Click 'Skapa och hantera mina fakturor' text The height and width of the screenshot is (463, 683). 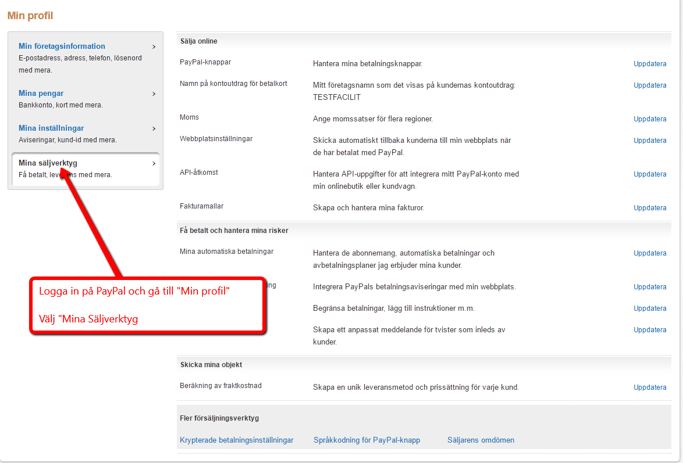368,208
